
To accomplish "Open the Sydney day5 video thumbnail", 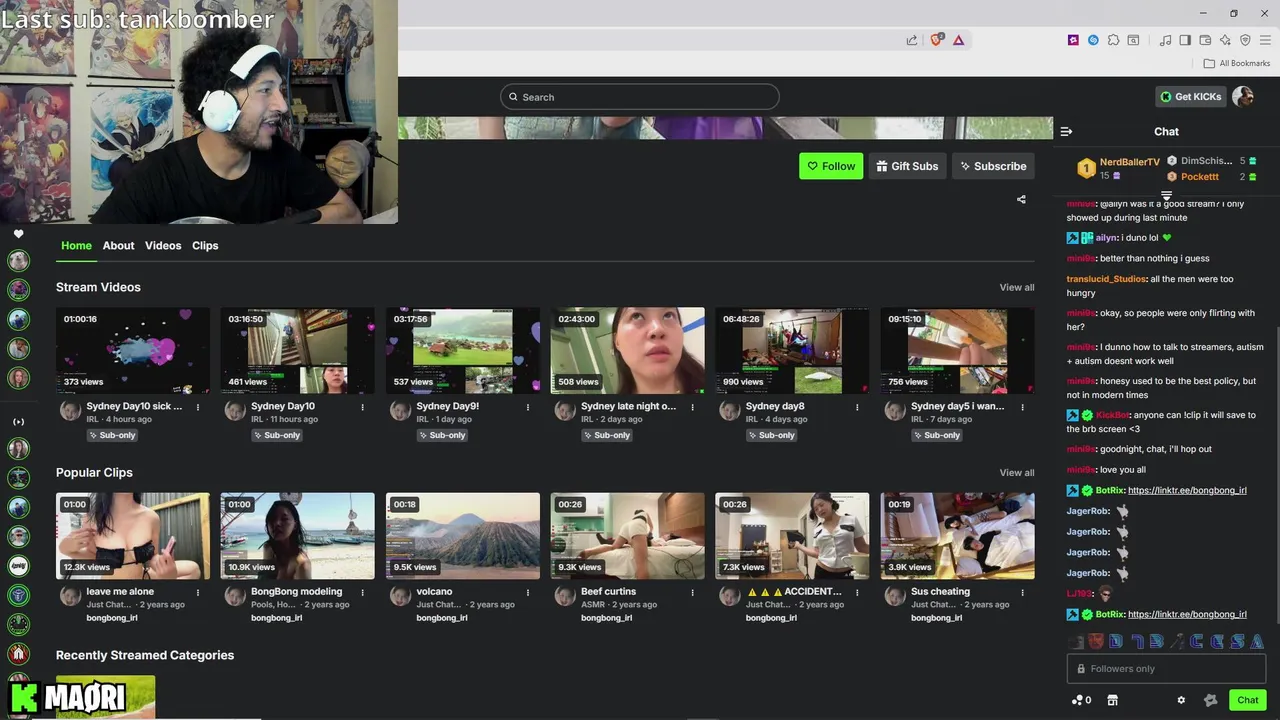I will point(958,351).
